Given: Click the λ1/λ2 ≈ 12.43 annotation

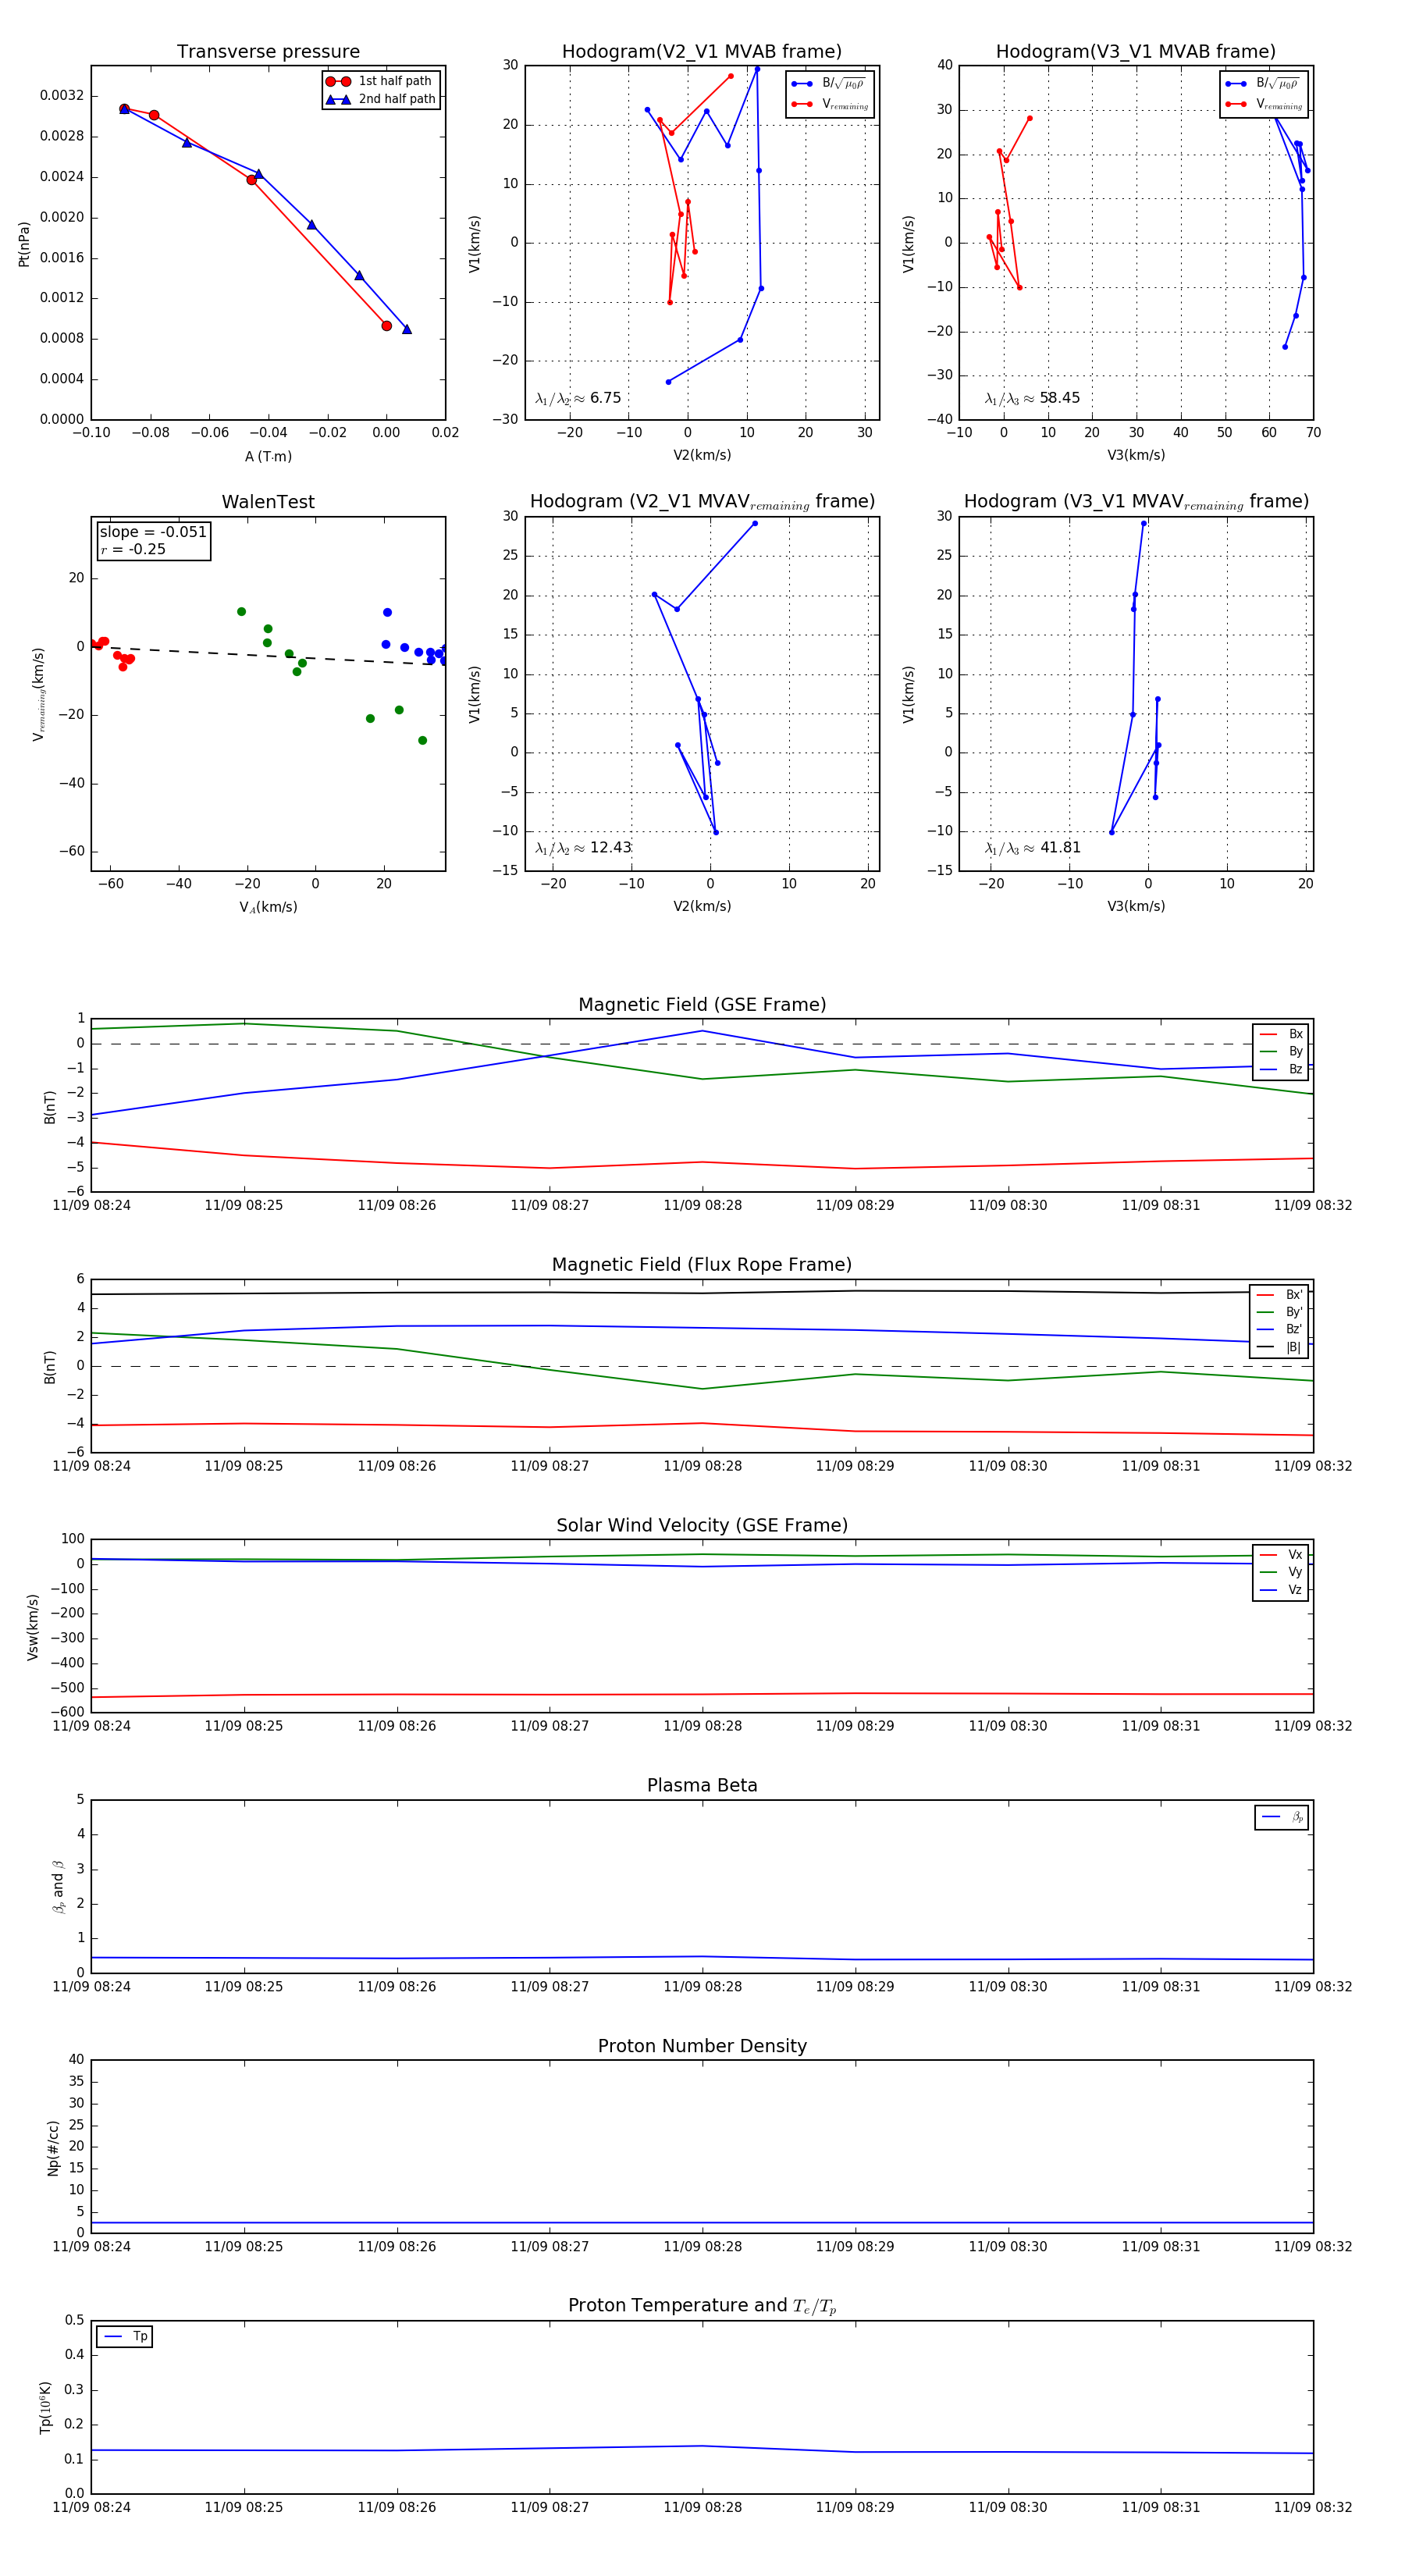Looking at the screenshot, I should point(583,848).
